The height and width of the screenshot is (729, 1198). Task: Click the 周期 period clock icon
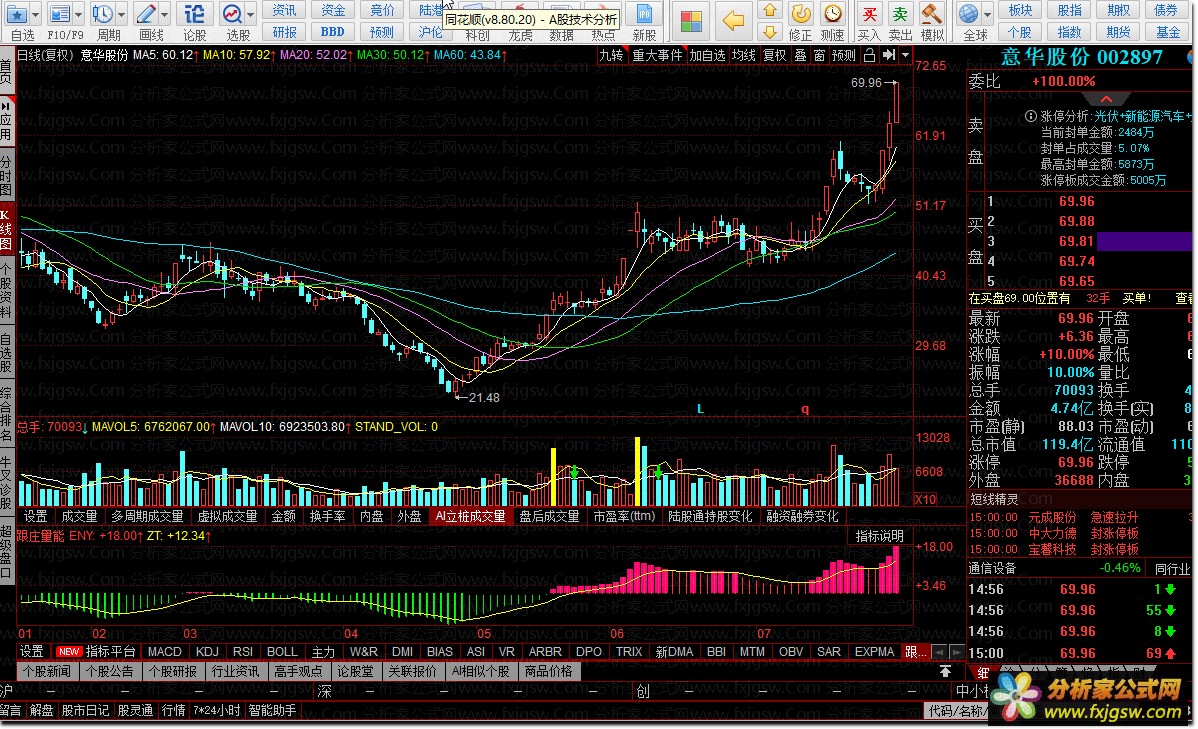102,14
